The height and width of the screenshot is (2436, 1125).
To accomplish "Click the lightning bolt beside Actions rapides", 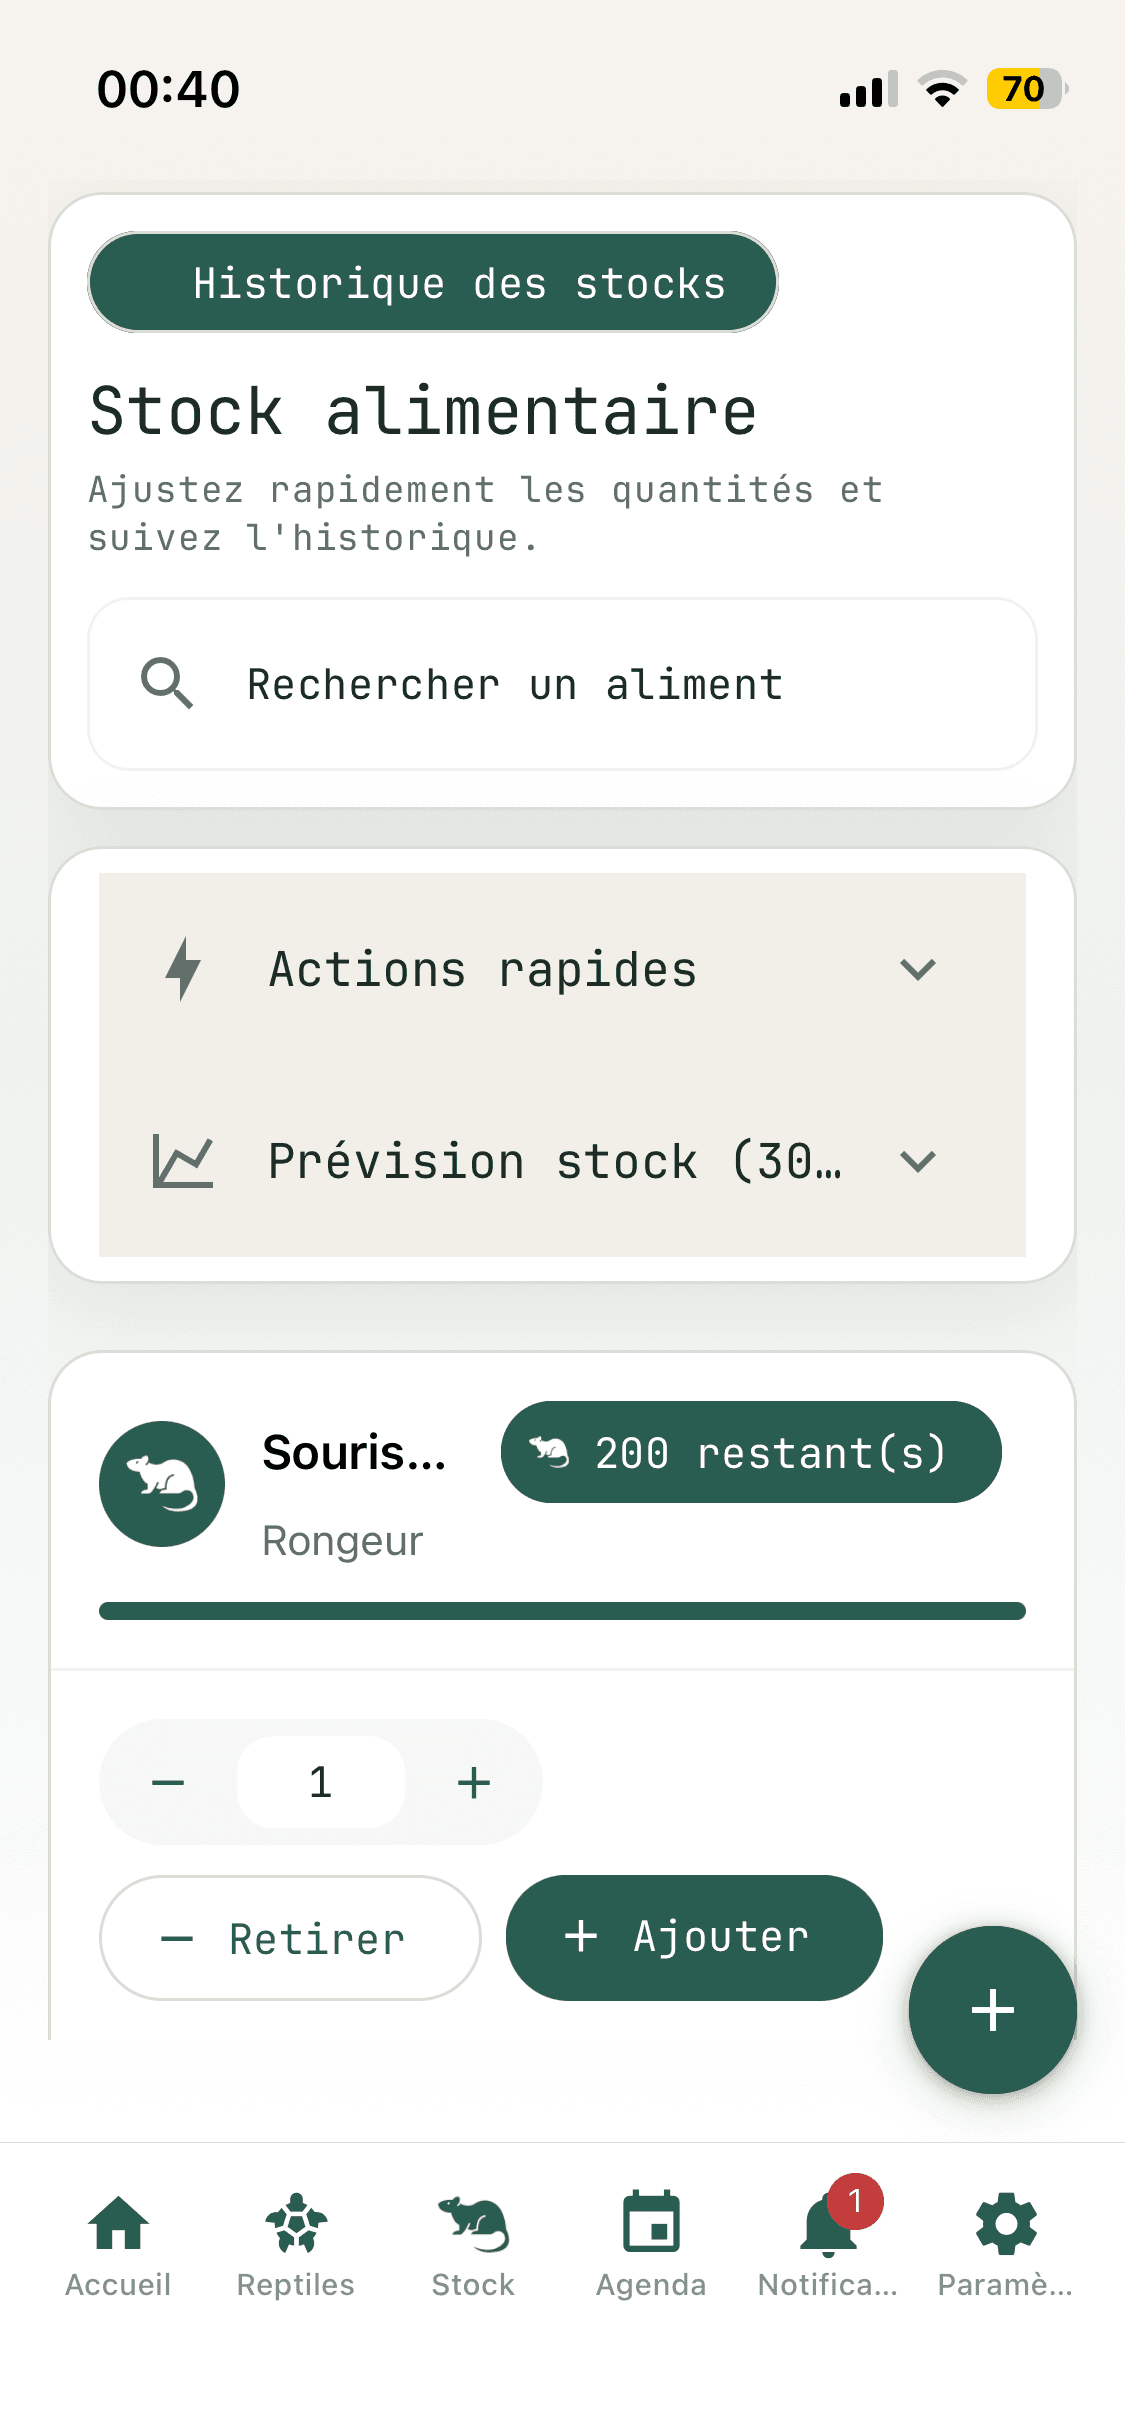I will 183,968.
